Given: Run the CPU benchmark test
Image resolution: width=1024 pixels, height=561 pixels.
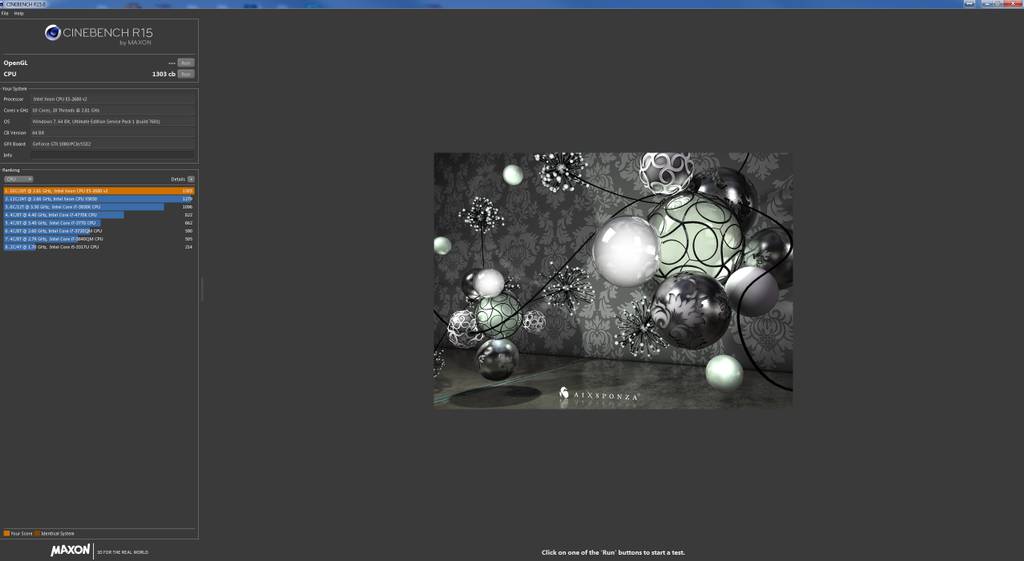Looking at the screenshot, I should pos(186,74).
